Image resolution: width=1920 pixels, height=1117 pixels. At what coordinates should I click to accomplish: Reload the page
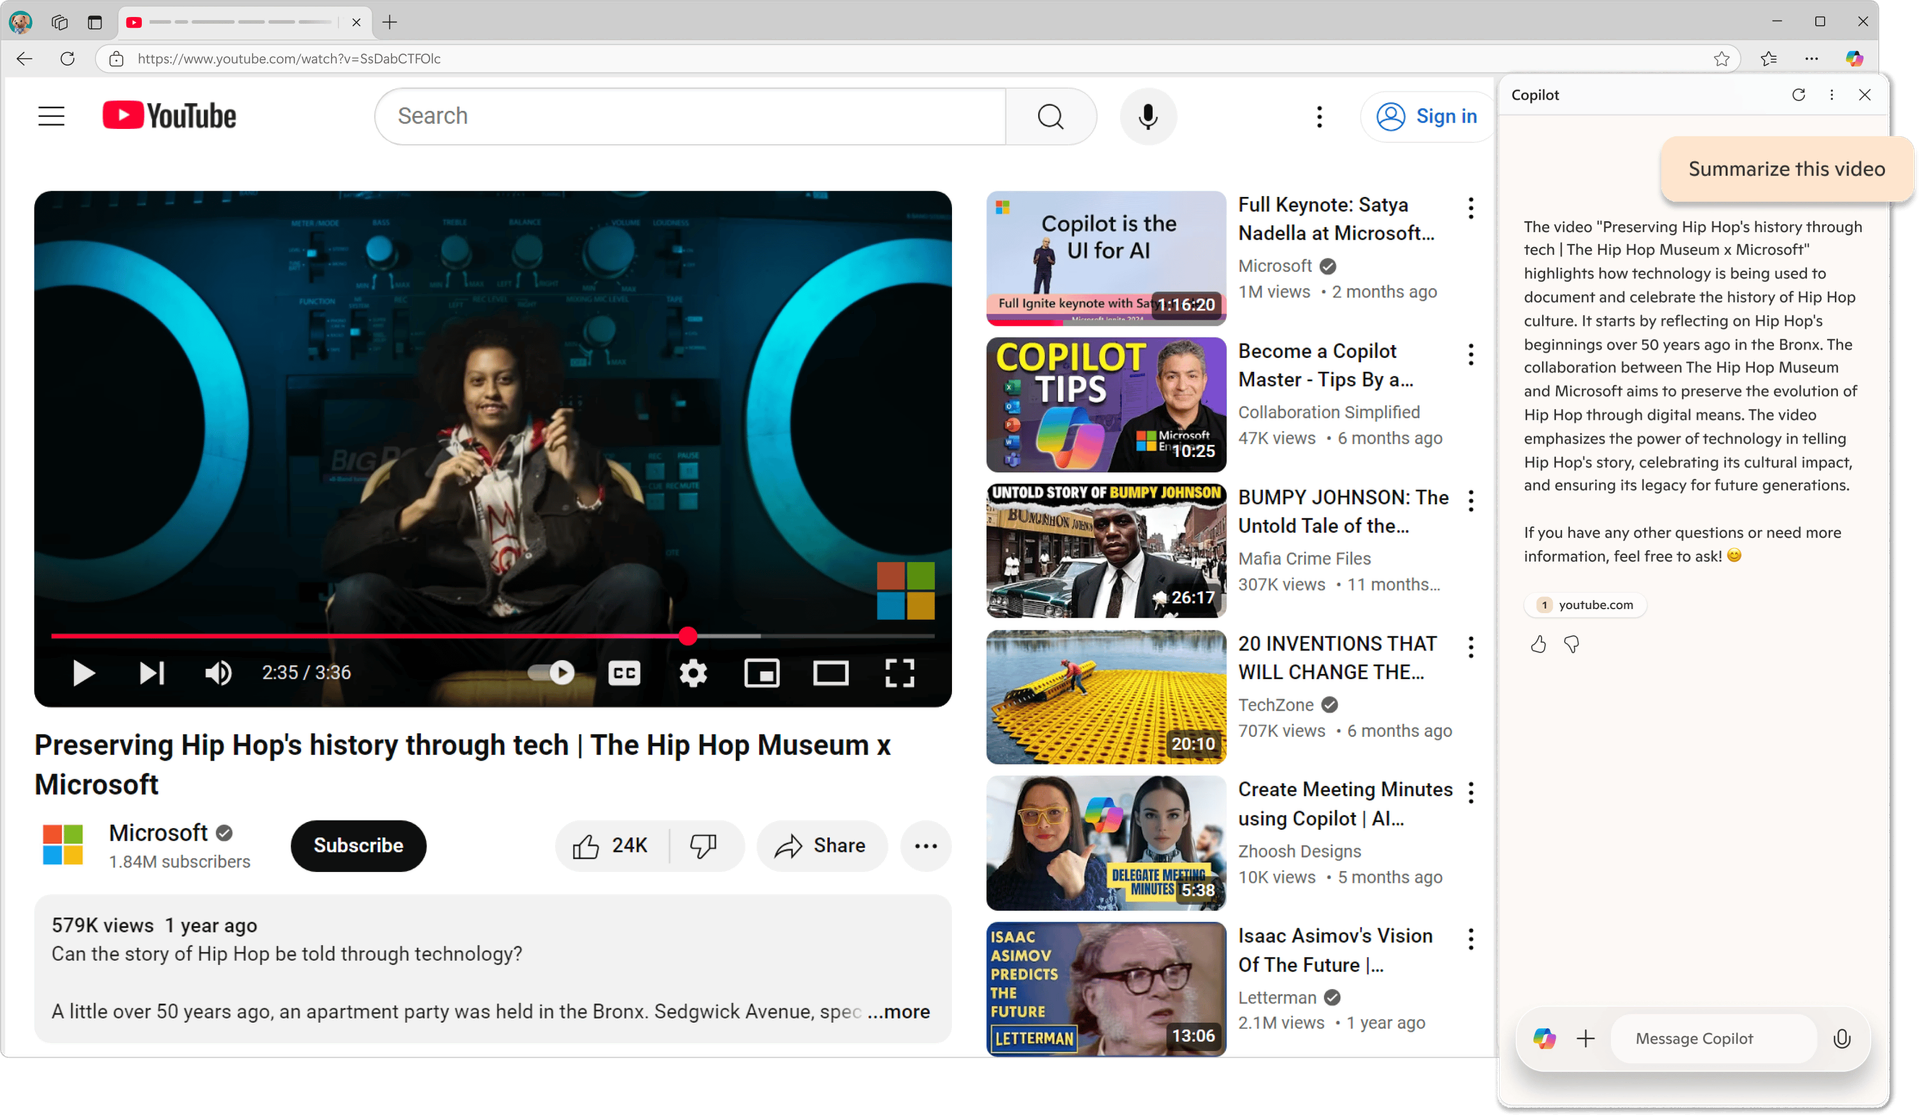pyautogui.click(x=67, y=59)
